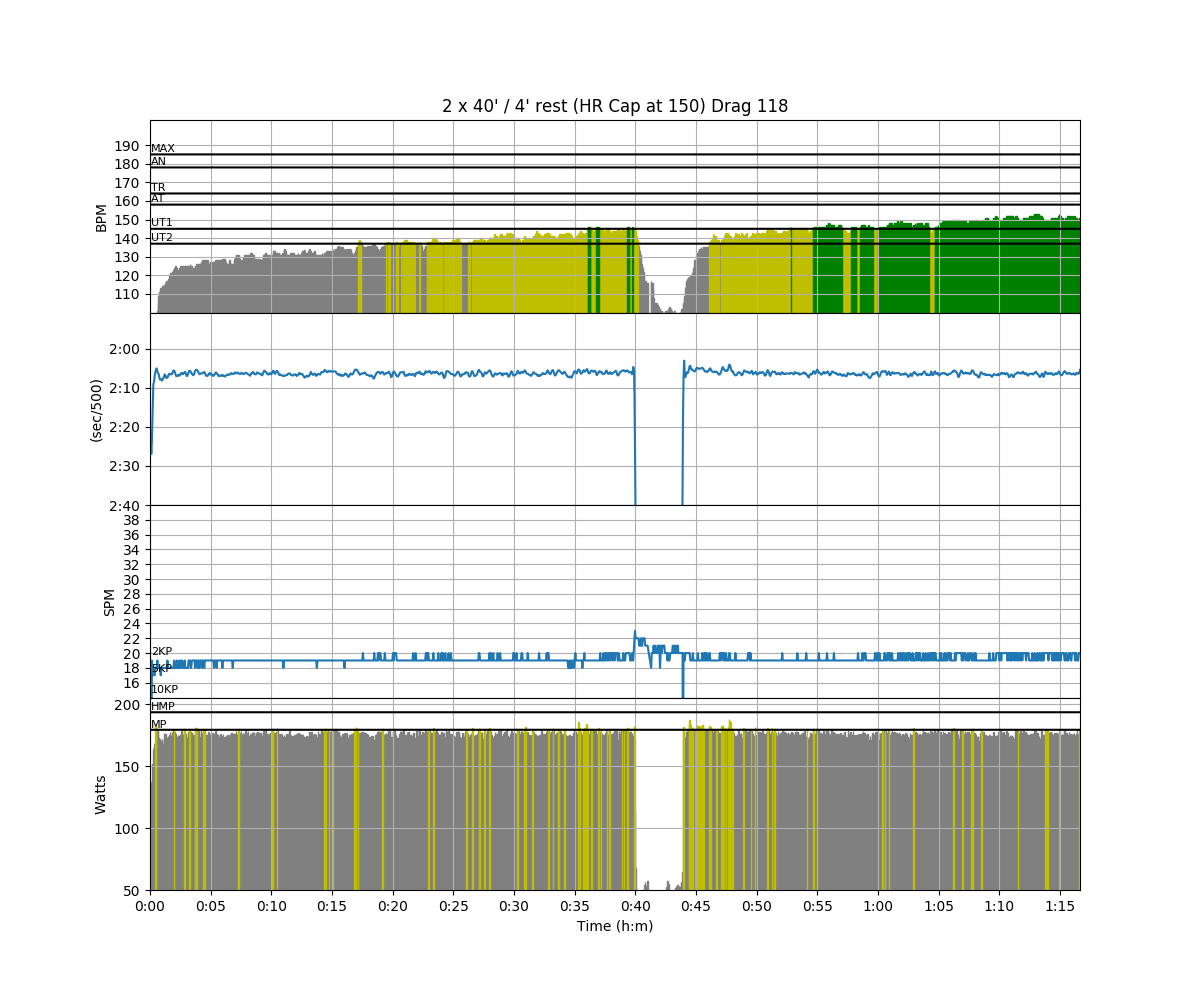
Task: Click the SPM y-axis label
Action: [x=110, y=602]
